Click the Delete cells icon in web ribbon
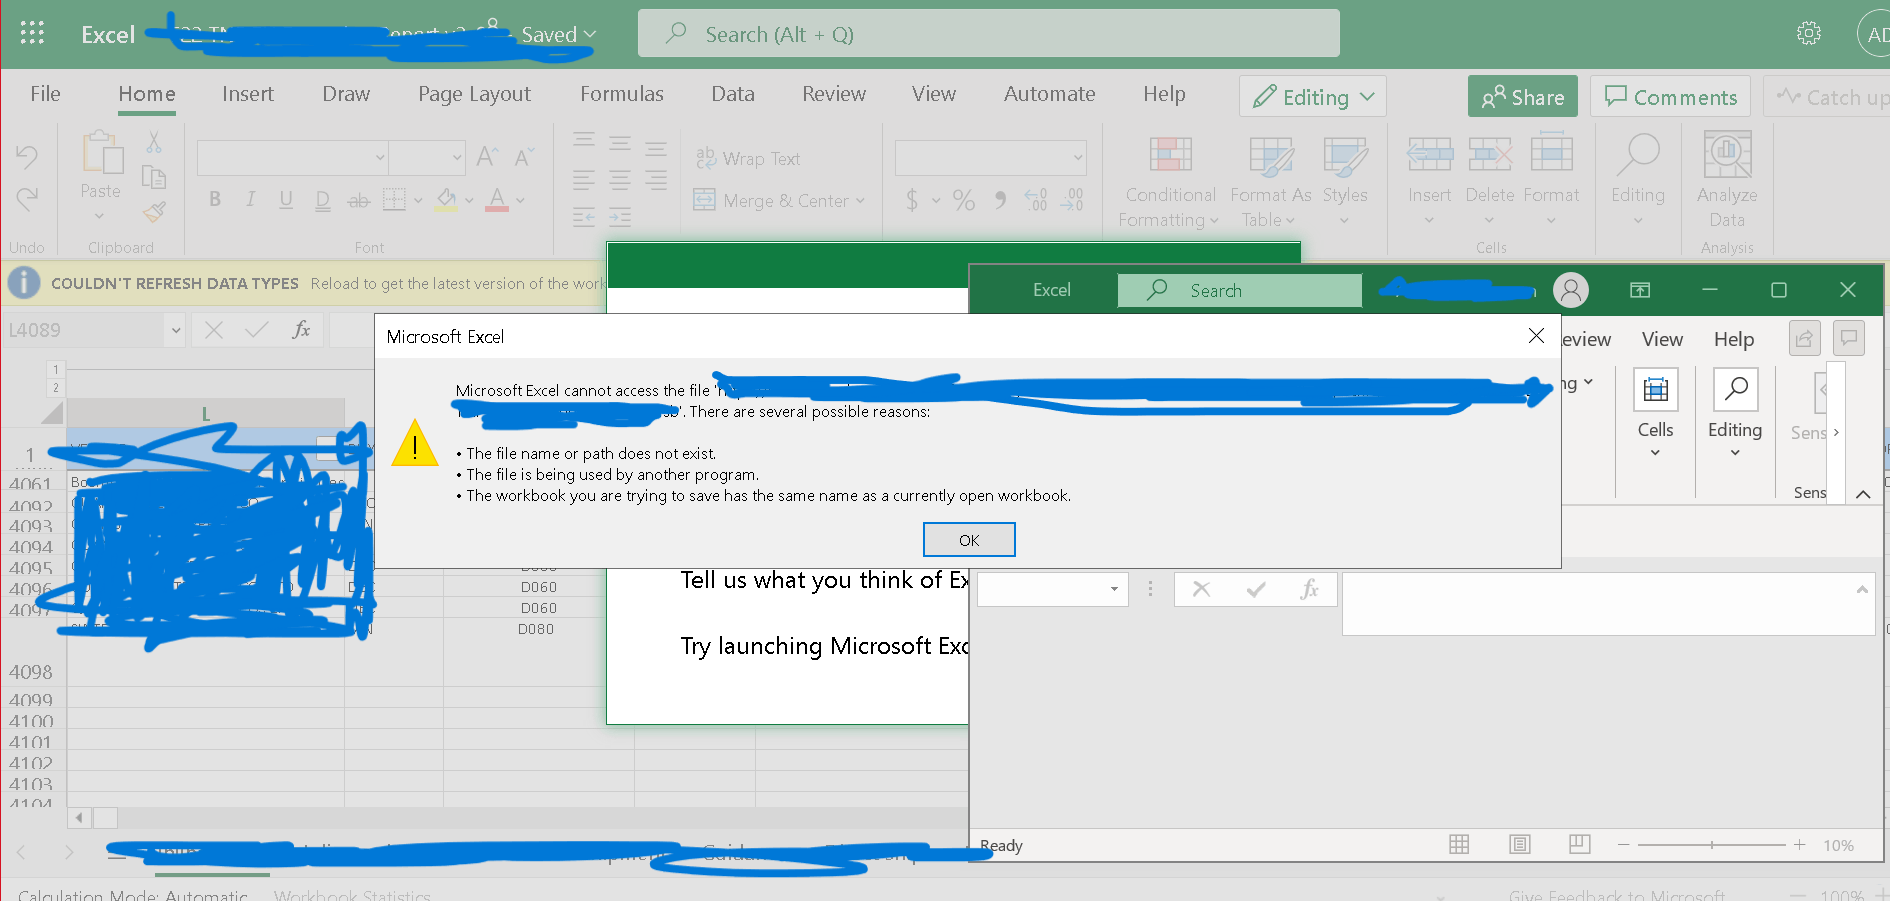 pyautogui.click(x=1490, y=154)
